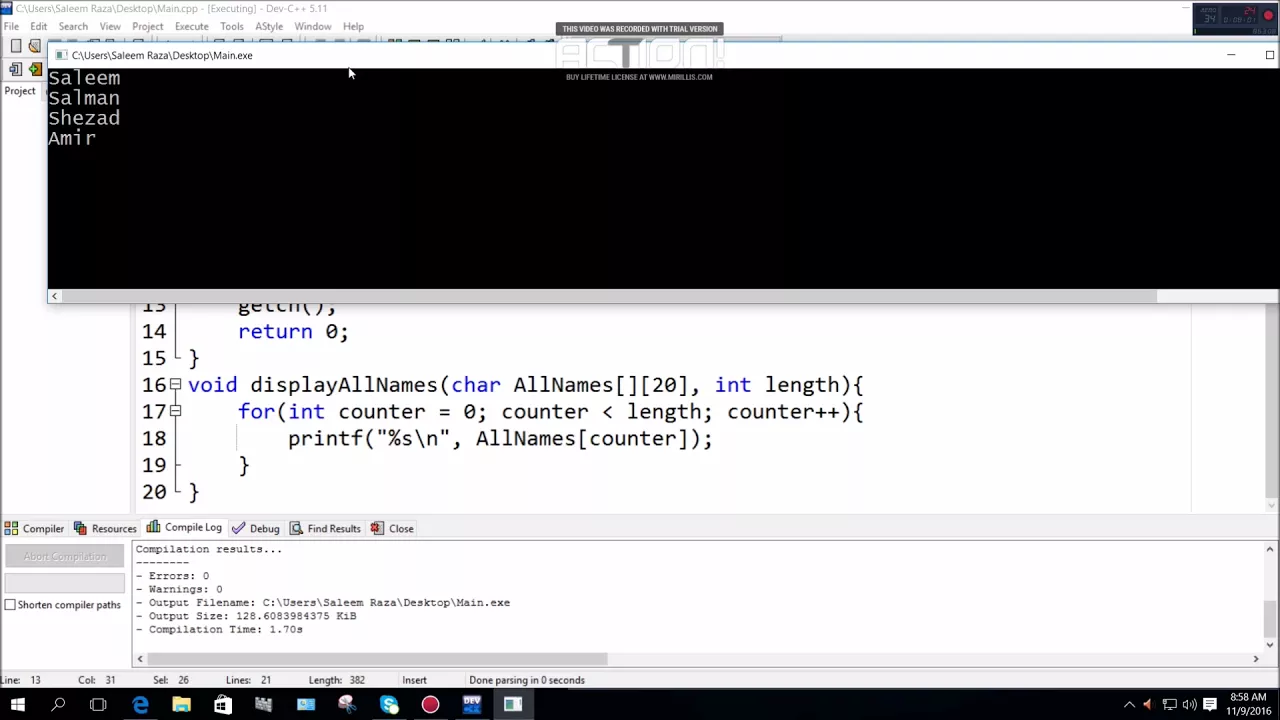Click the Abort Compilation button
Image resolution: width=1280 pixels, height=720 pixels.
(x=65, y=557)
